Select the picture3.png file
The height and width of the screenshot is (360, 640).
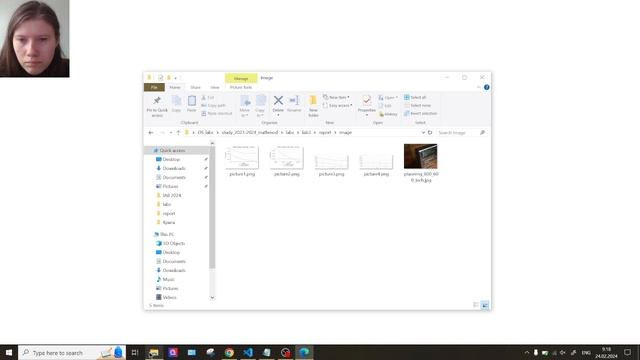click(331, 161)
